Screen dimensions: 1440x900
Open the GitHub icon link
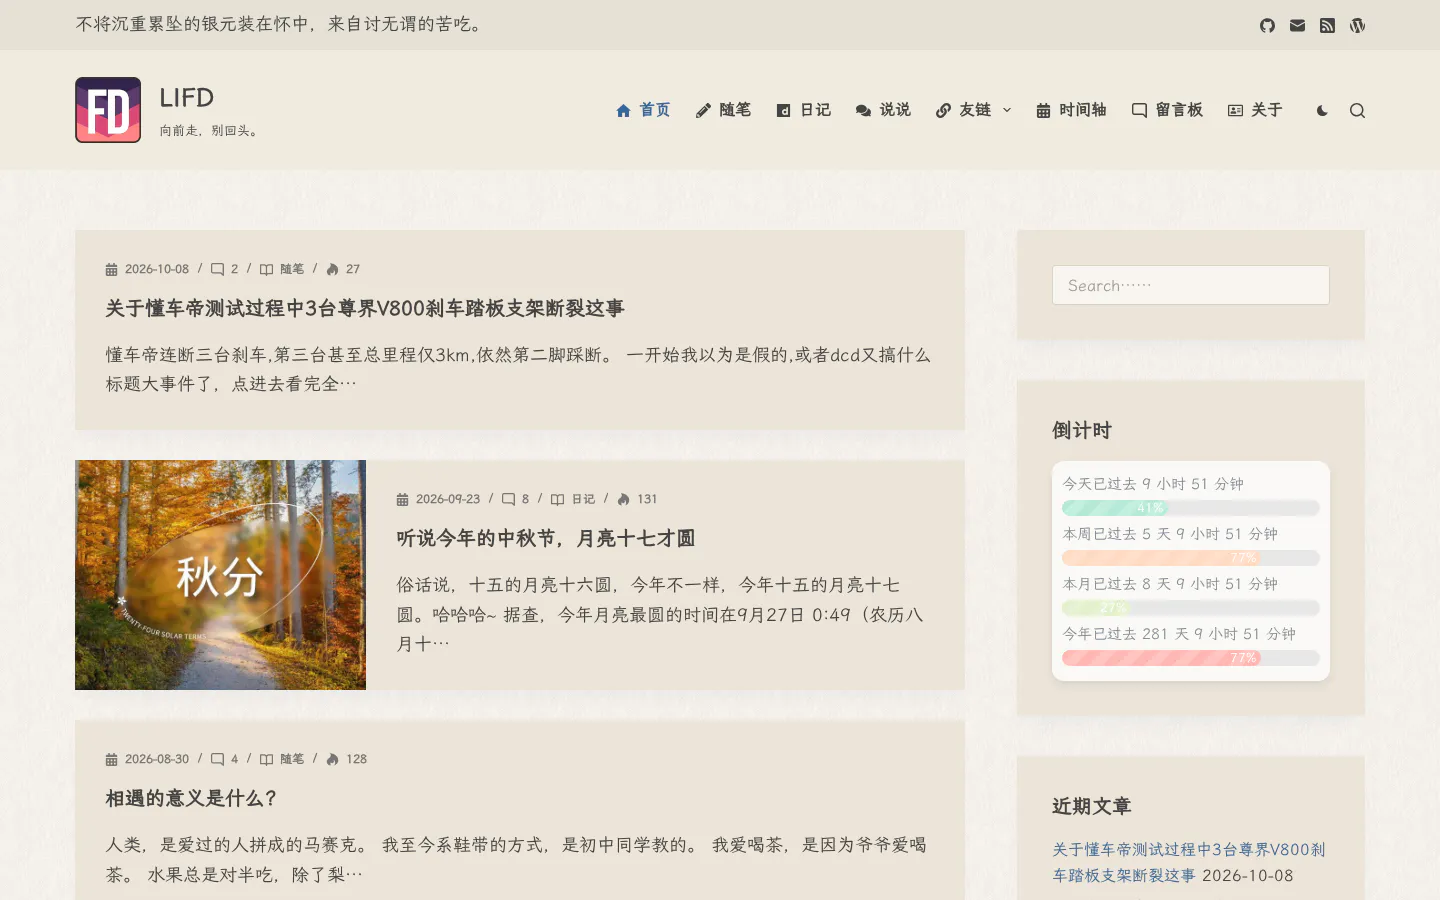[1267, 25]
